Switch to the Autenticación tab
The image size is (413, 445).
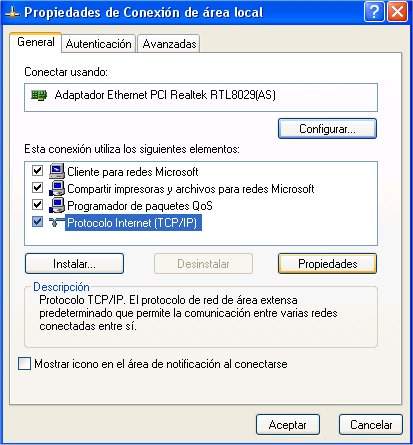pos(99,44)
